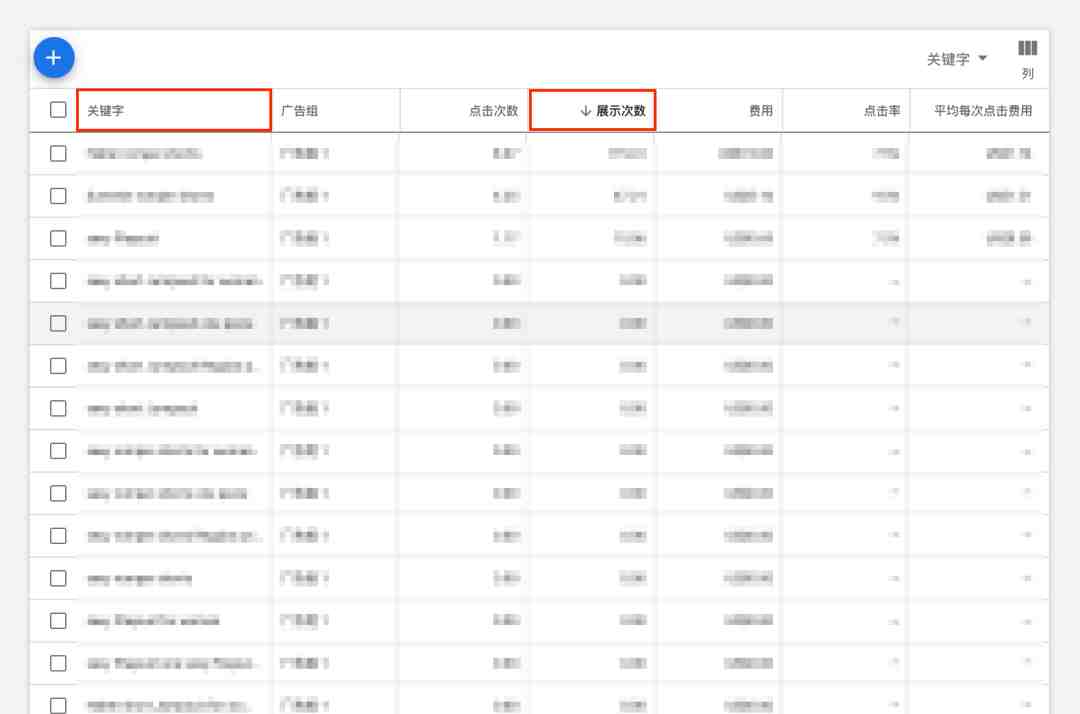Screen dimensions: 1080x714
Task: Open the 关键字 dropdown at top right
Action: [956, 59]
